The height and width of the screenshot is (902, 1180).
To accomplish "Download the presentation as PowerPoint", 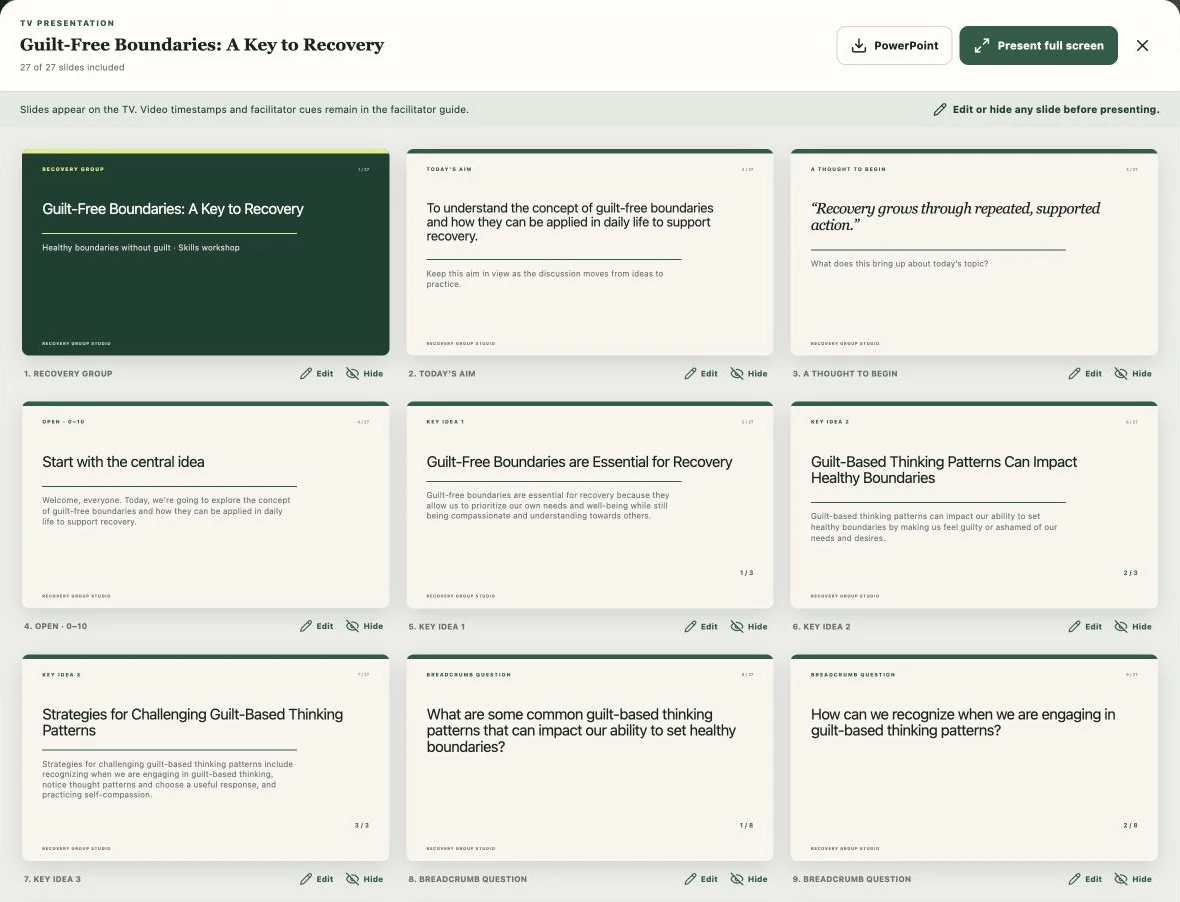I will point(894,45).
